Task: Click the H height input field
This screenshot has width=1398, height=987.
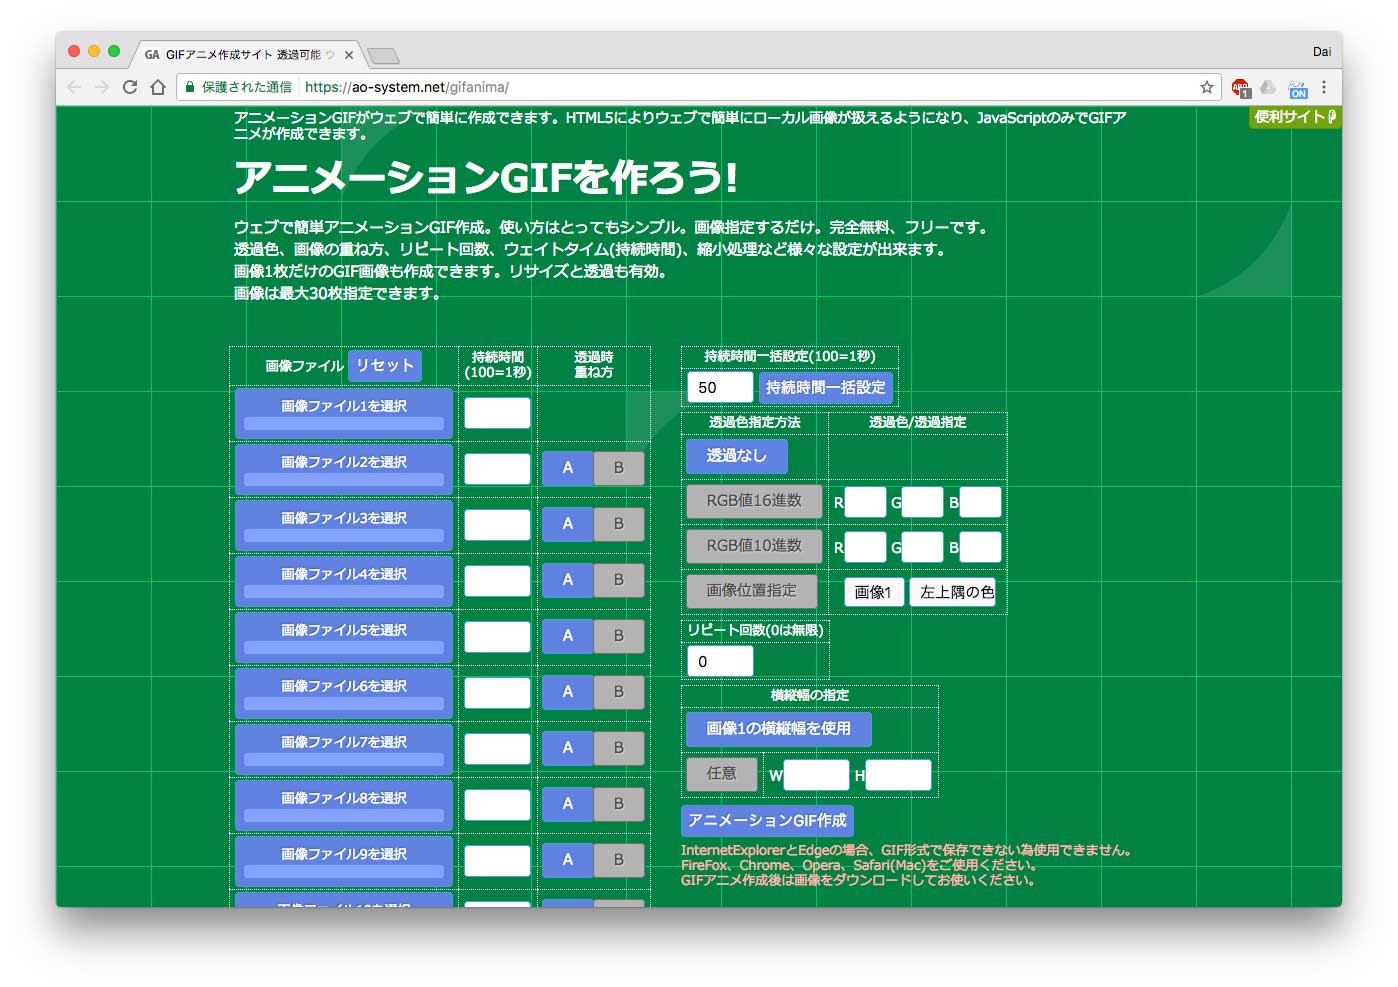Action: point(898,775)
